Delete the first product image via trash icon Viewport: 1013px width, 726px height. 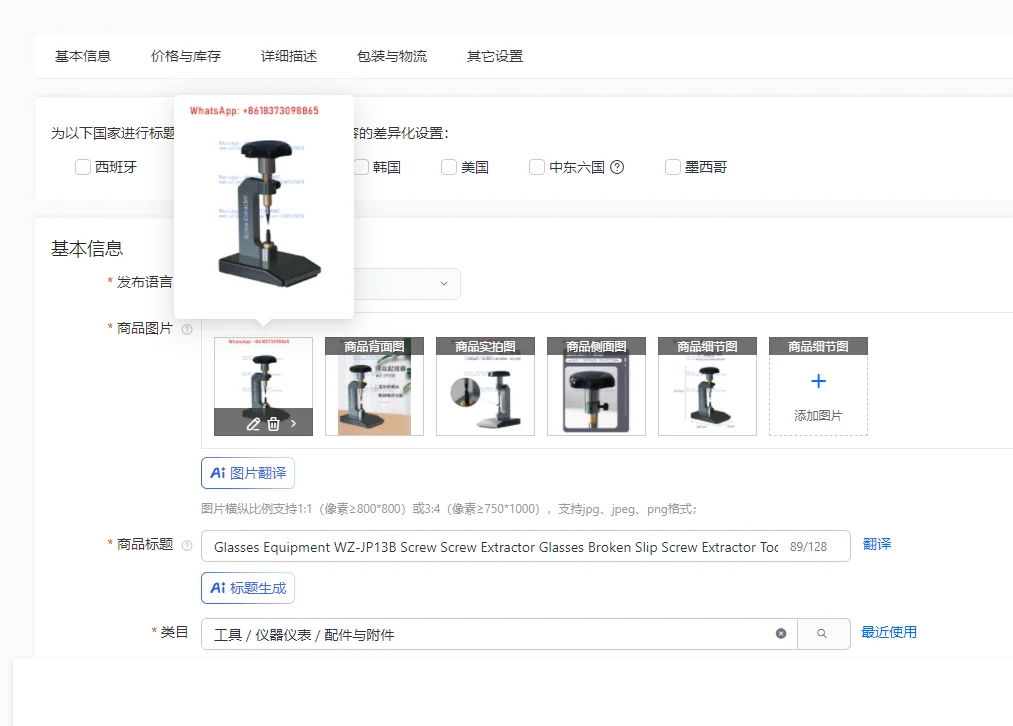point(273,424)
